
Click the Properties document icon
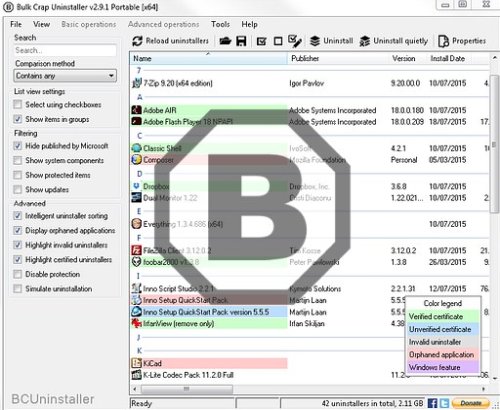[x=443, y=41]
